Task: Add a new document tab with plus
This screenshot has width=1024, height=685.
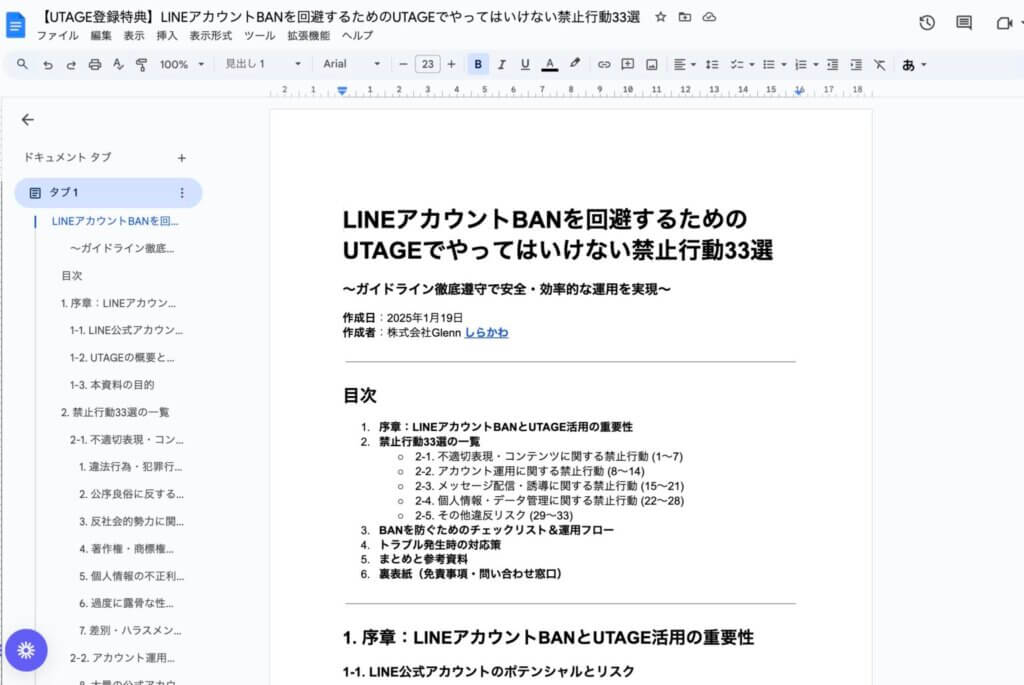Action: point(181,158)
